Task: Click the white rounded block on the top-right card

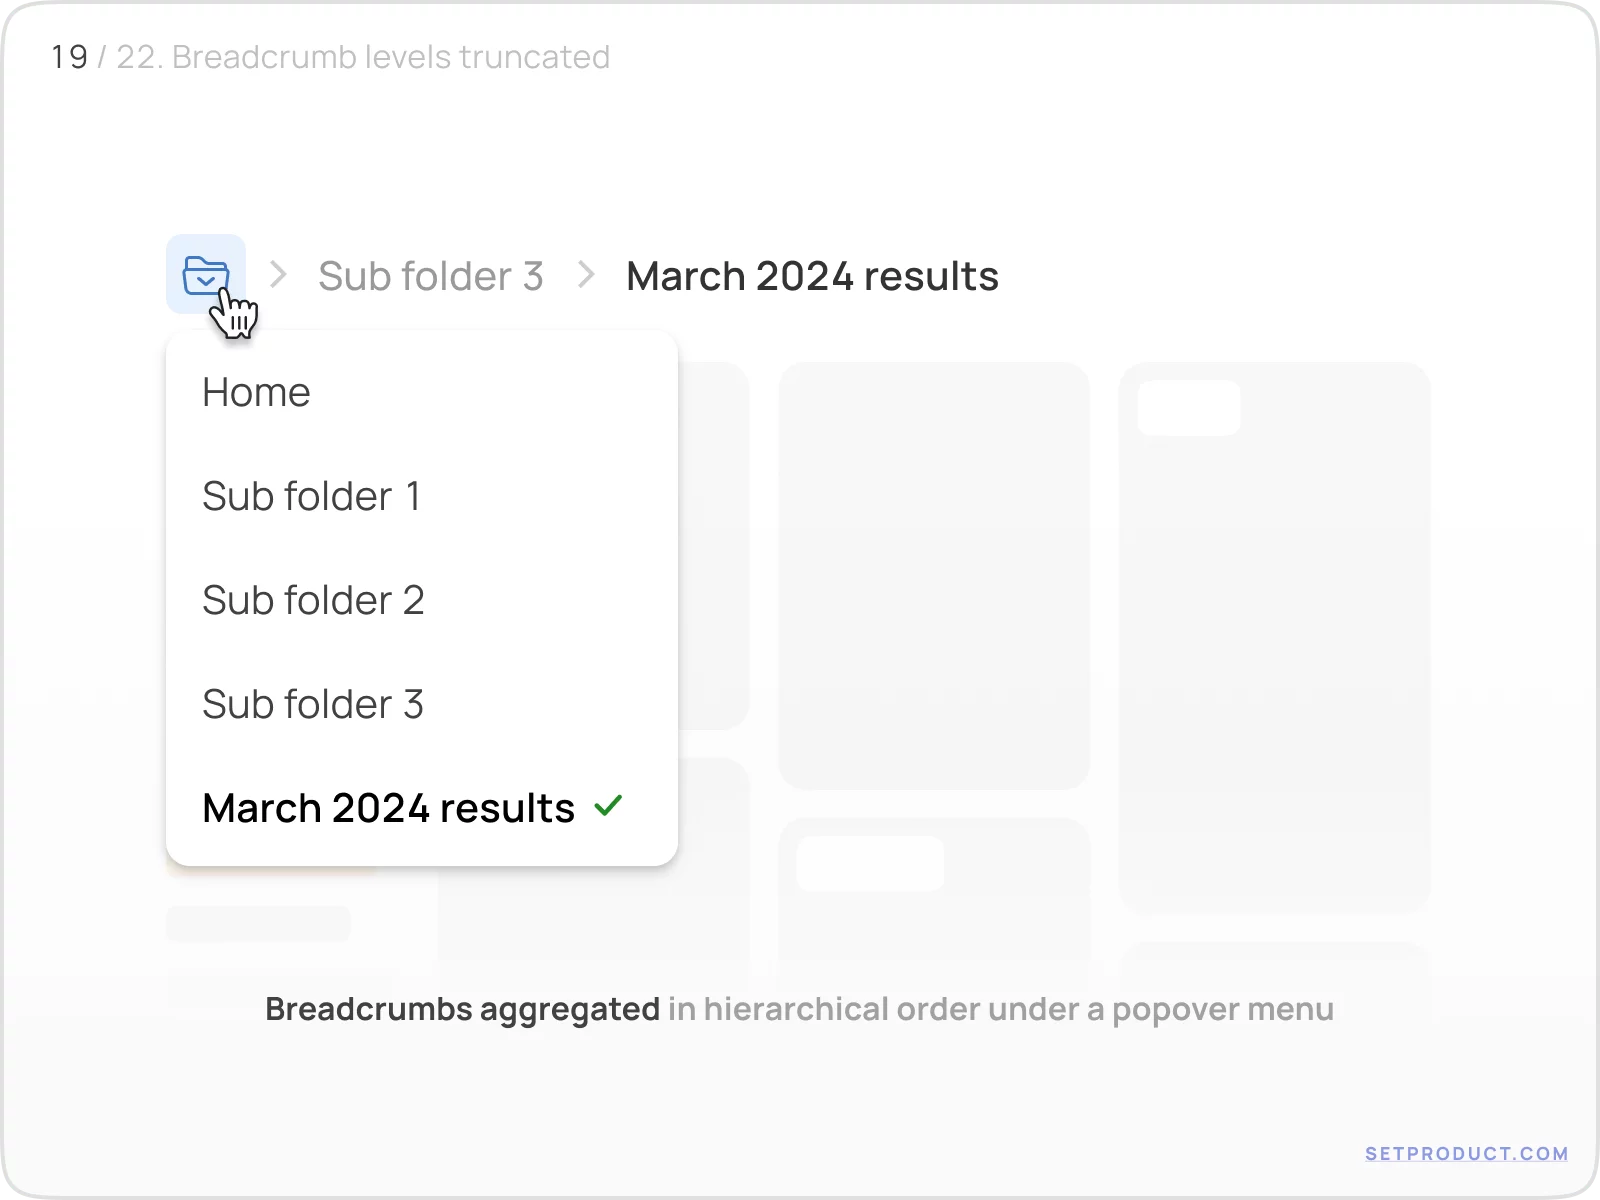Action: tap(1189, 408)
